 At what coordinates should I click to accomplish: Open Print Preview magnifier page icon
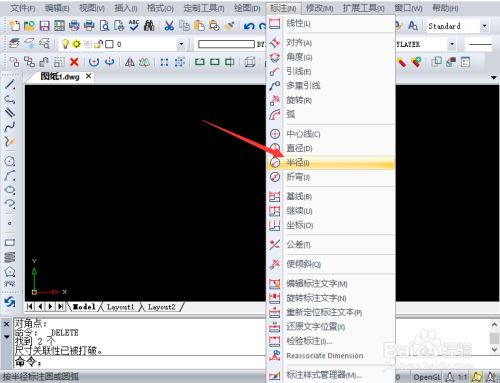coord(104,26)
